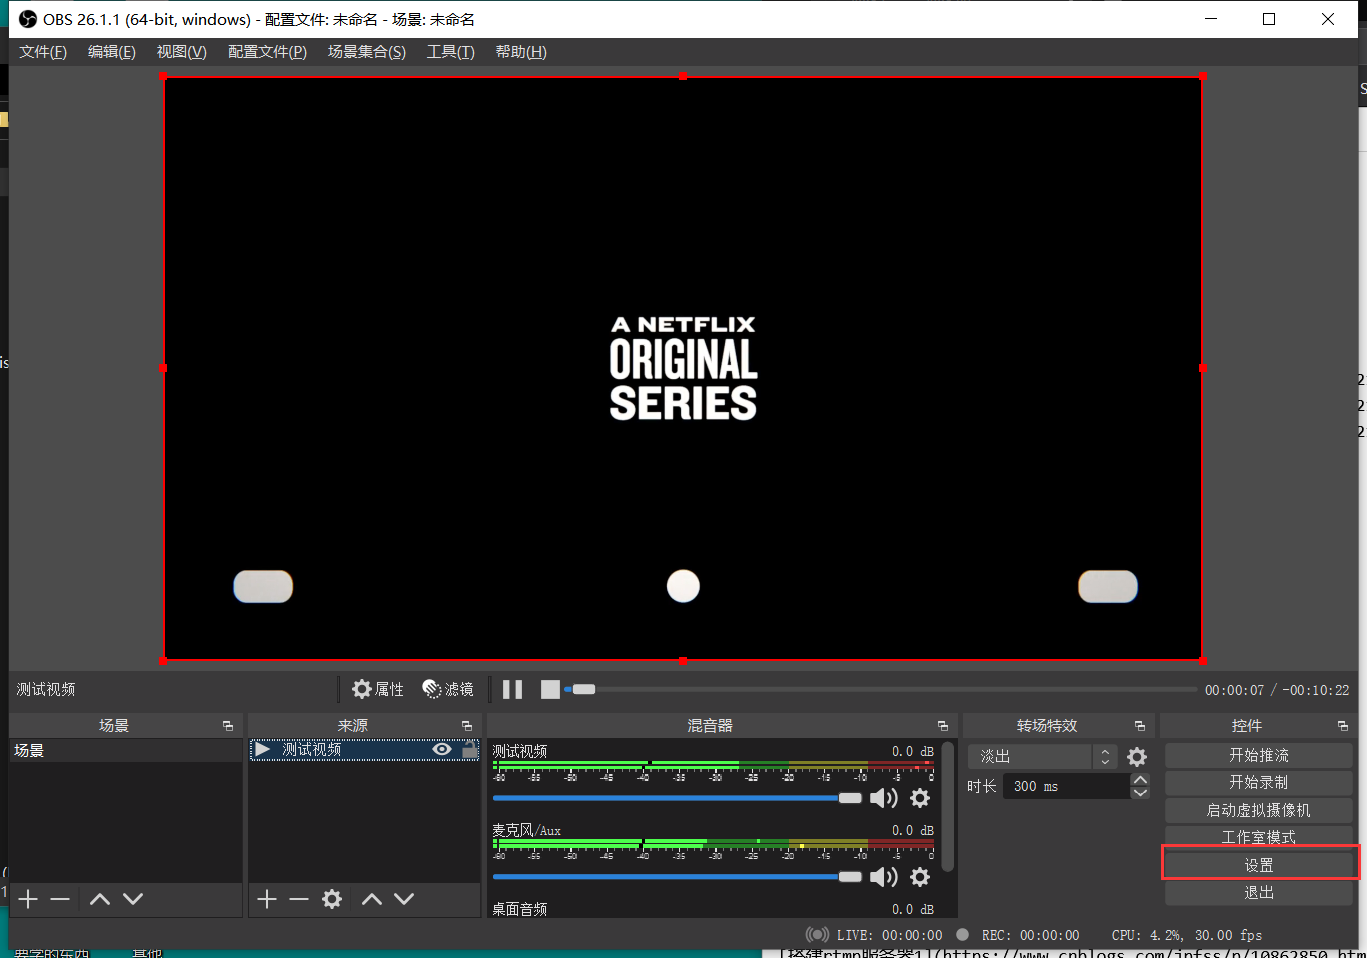Move the scene up in the list
Image resolution: width=1367 pixels, height=958 pixels.
click(100, 899)
